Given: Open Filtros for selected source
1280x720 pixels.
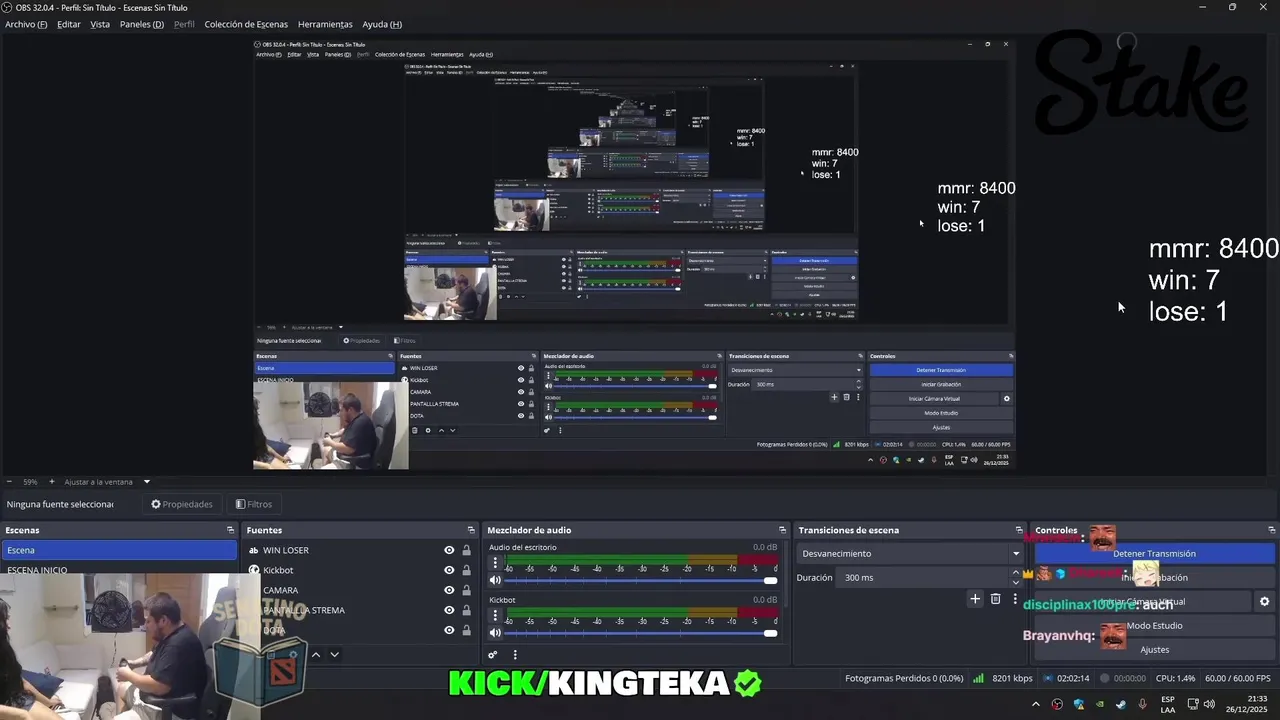Looking at the screenshot, I should (254, 504).
